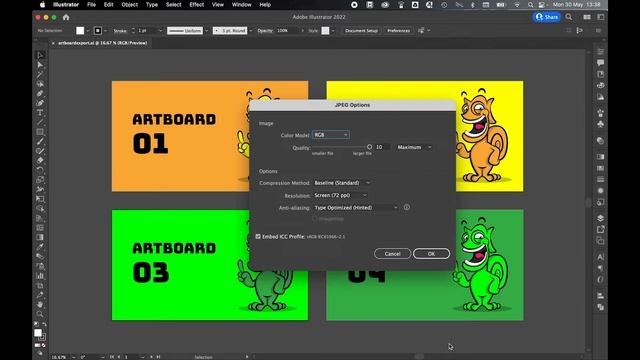
Task: Select the Pen tool
Action: click(x=40, y=93)
